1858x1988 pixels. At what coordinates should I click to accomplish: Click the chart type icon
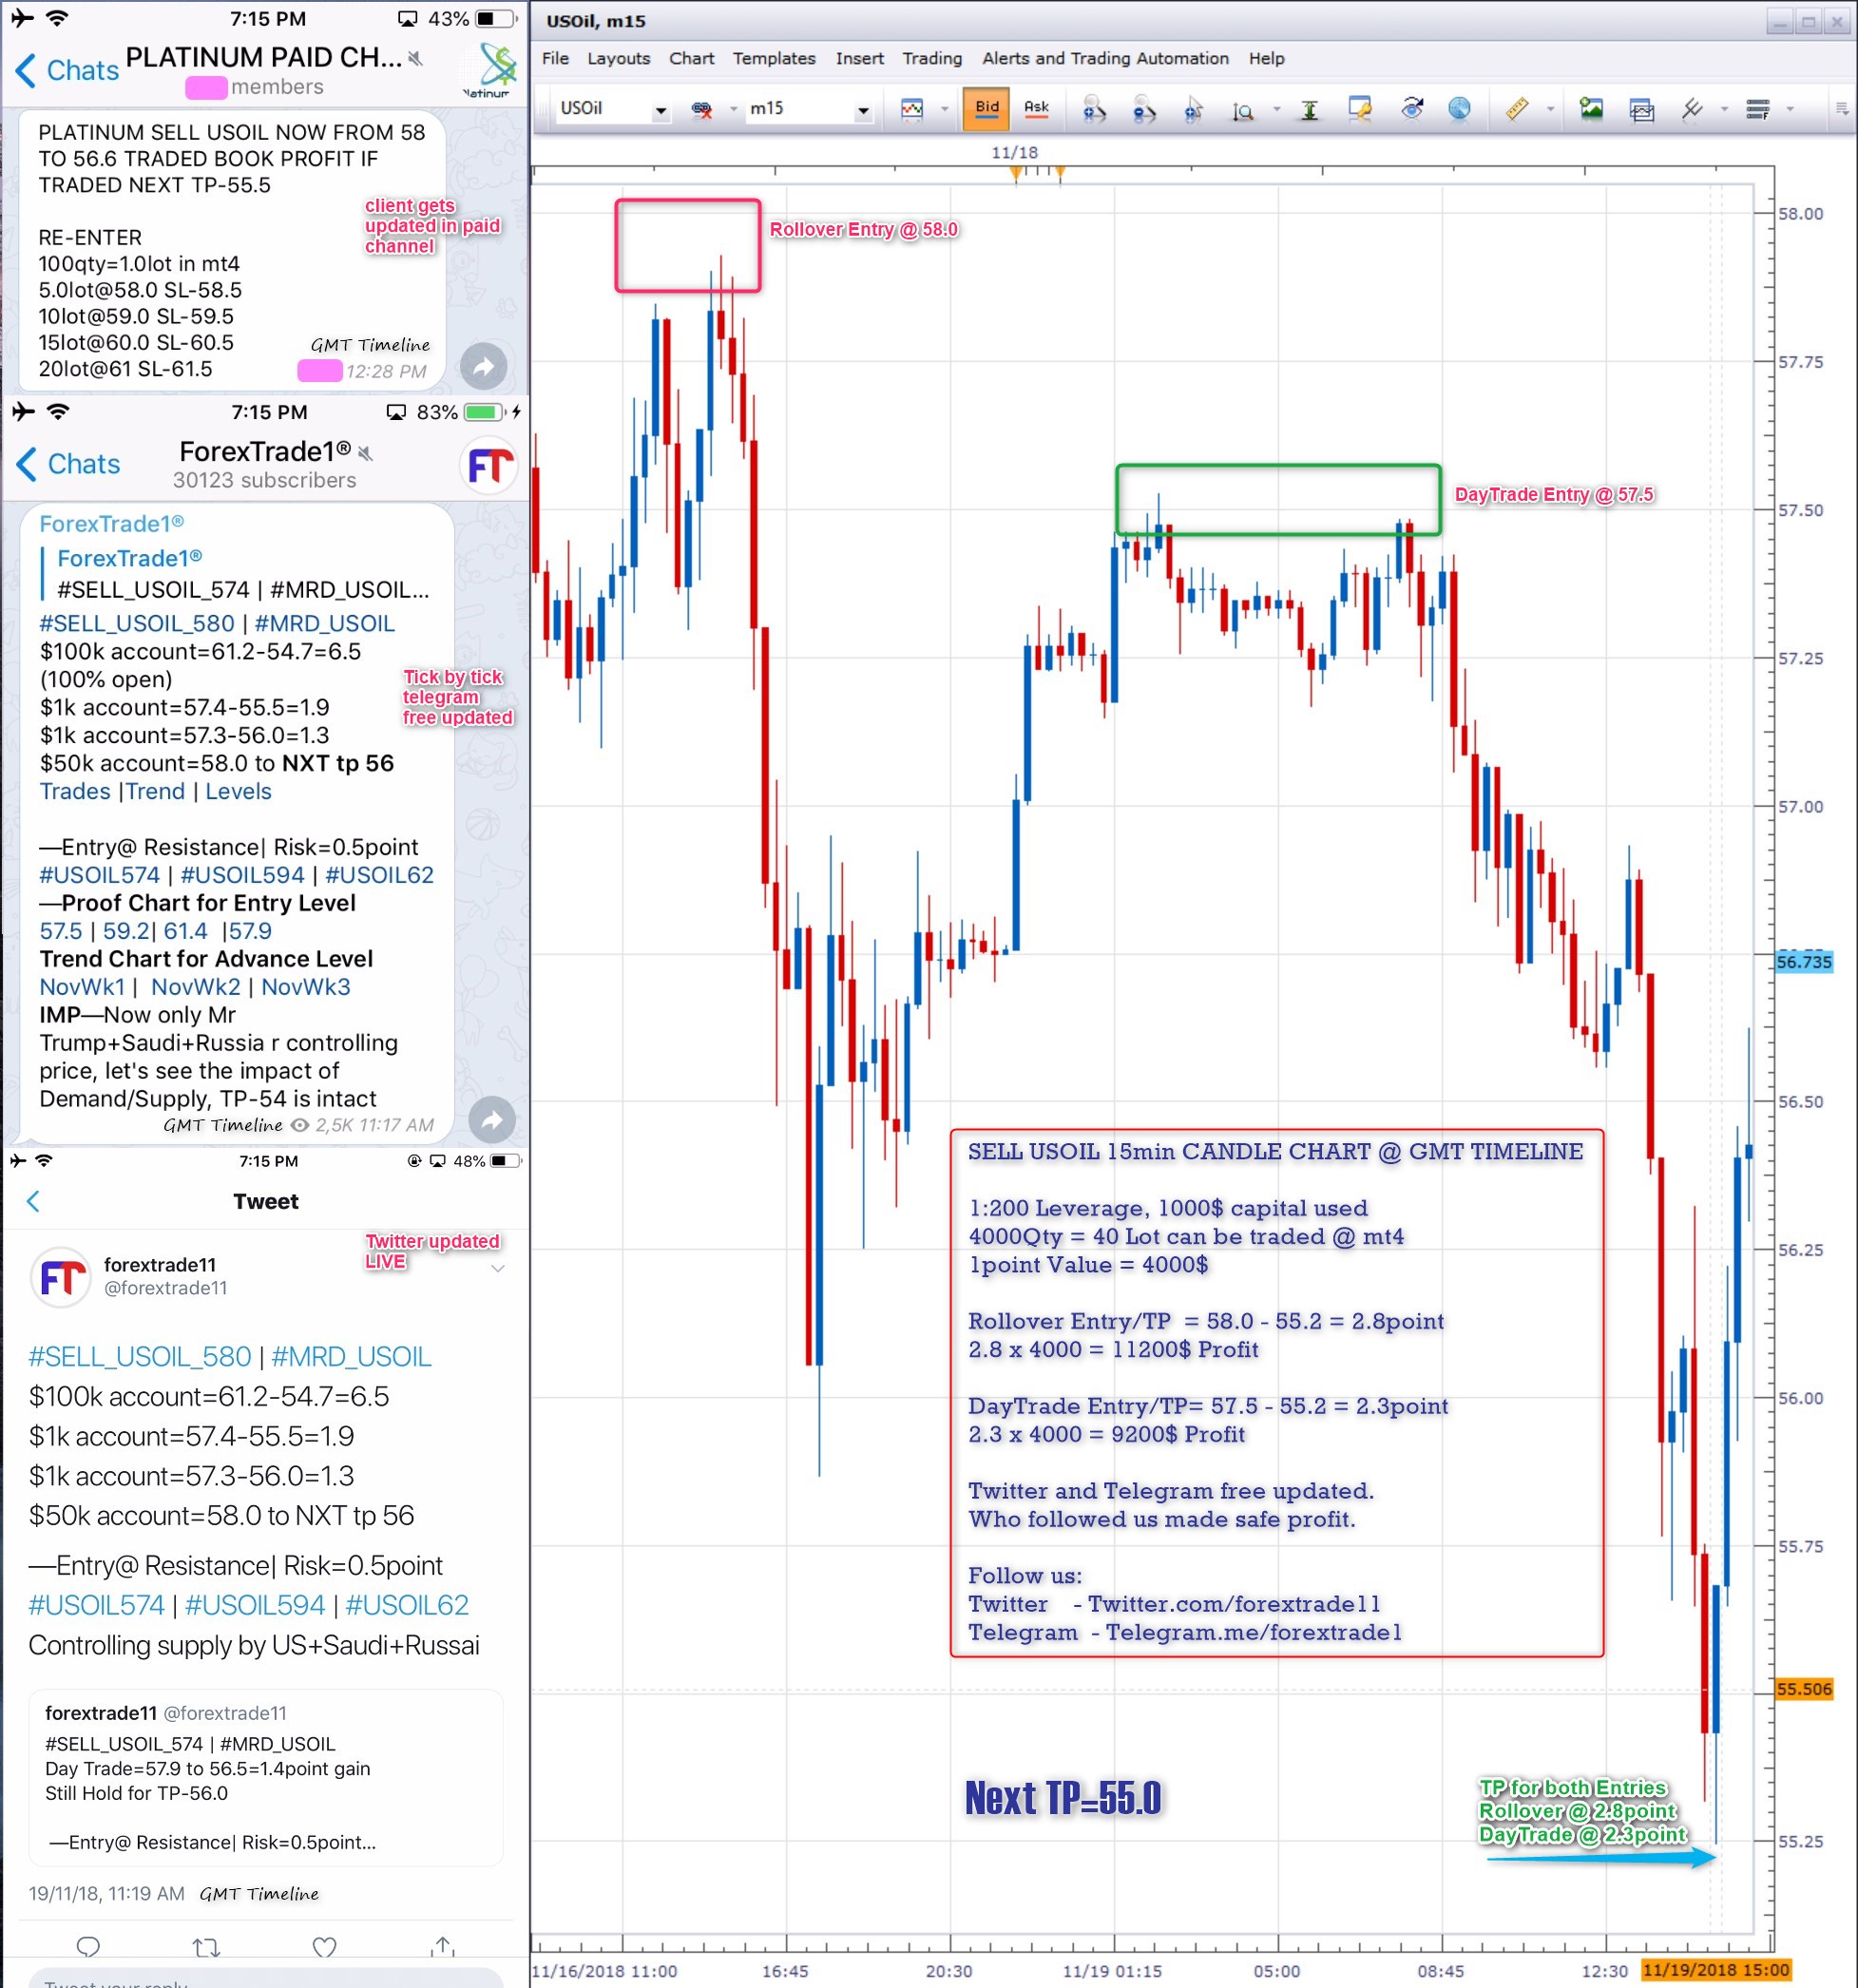coord(912,109)
